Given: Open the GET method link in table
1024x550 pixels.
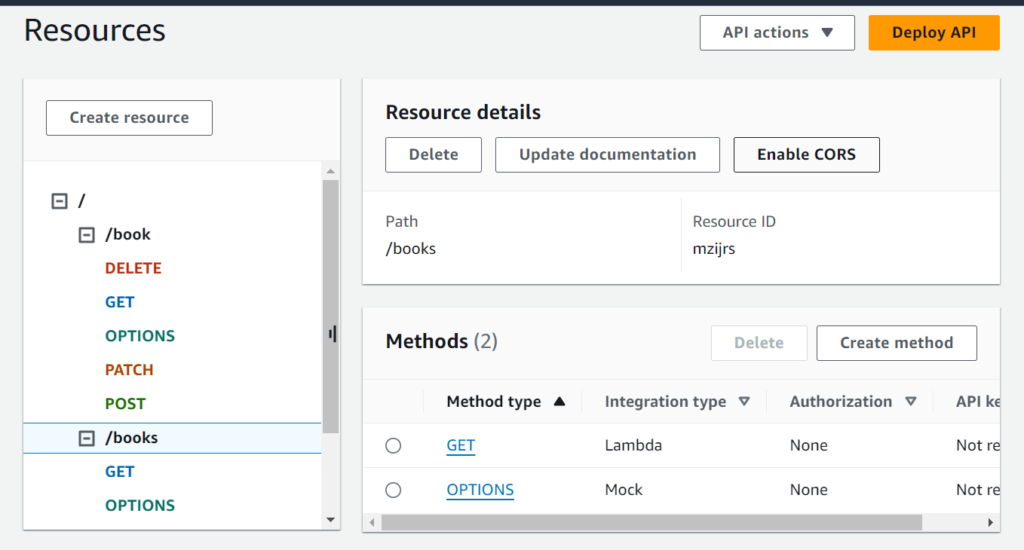Looking at the screenshot, I should pyautogui.click(x=460, y=446).
